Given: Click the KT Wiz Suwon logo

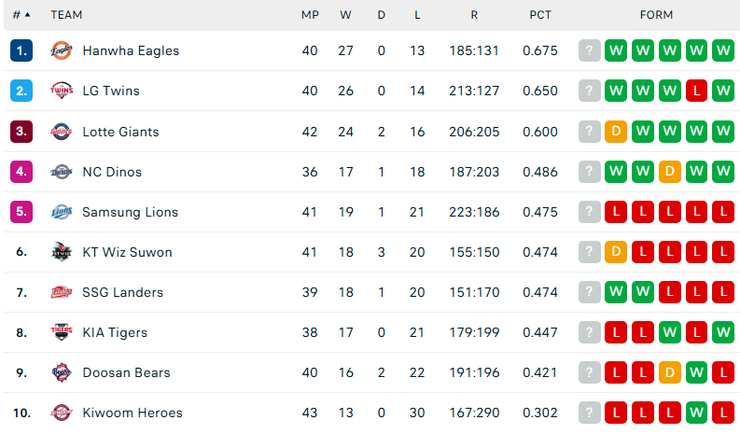Looking at the screenshot, I should [x=62, y=252].
